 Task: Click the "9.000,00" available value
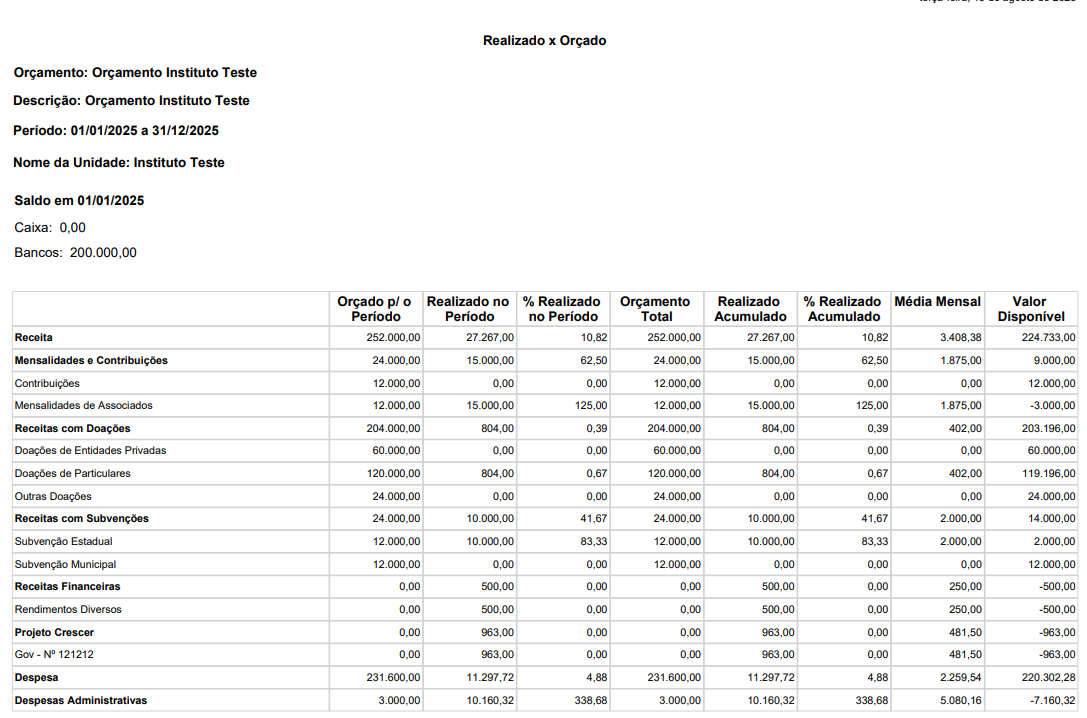pyautogui.click(x=1054, y=360)
